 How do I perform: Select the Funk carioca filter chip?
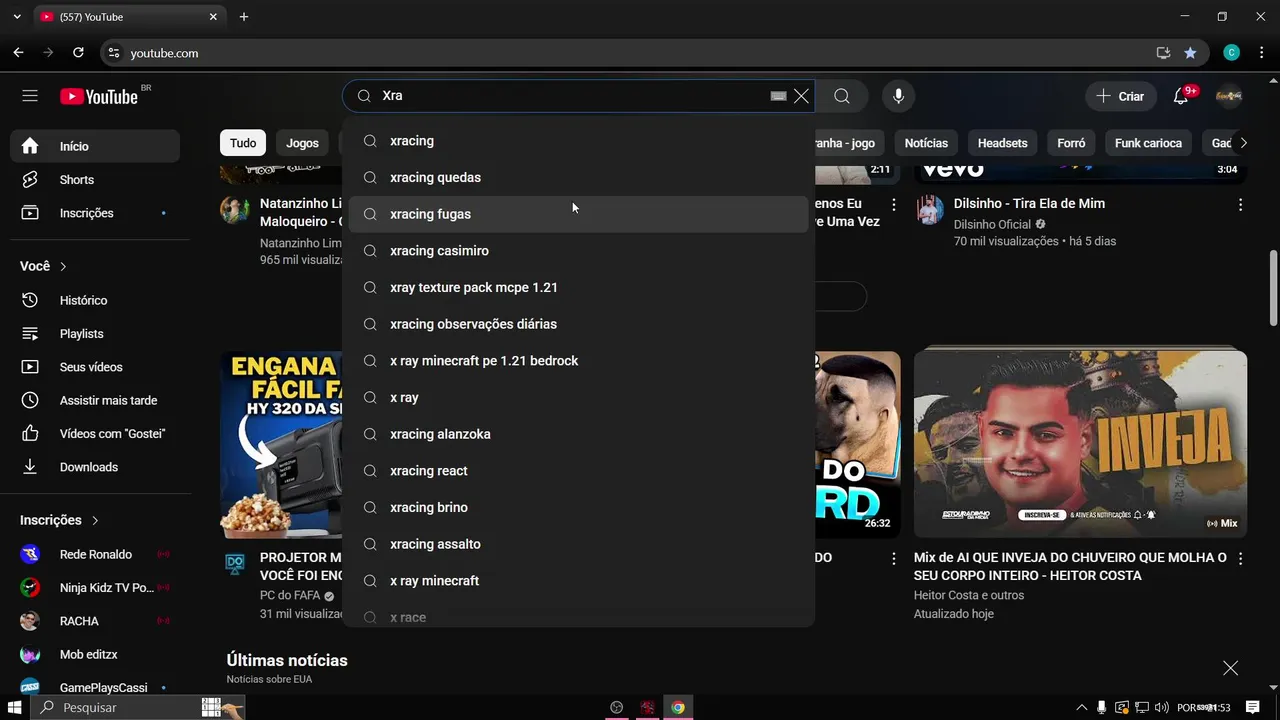1148,143
